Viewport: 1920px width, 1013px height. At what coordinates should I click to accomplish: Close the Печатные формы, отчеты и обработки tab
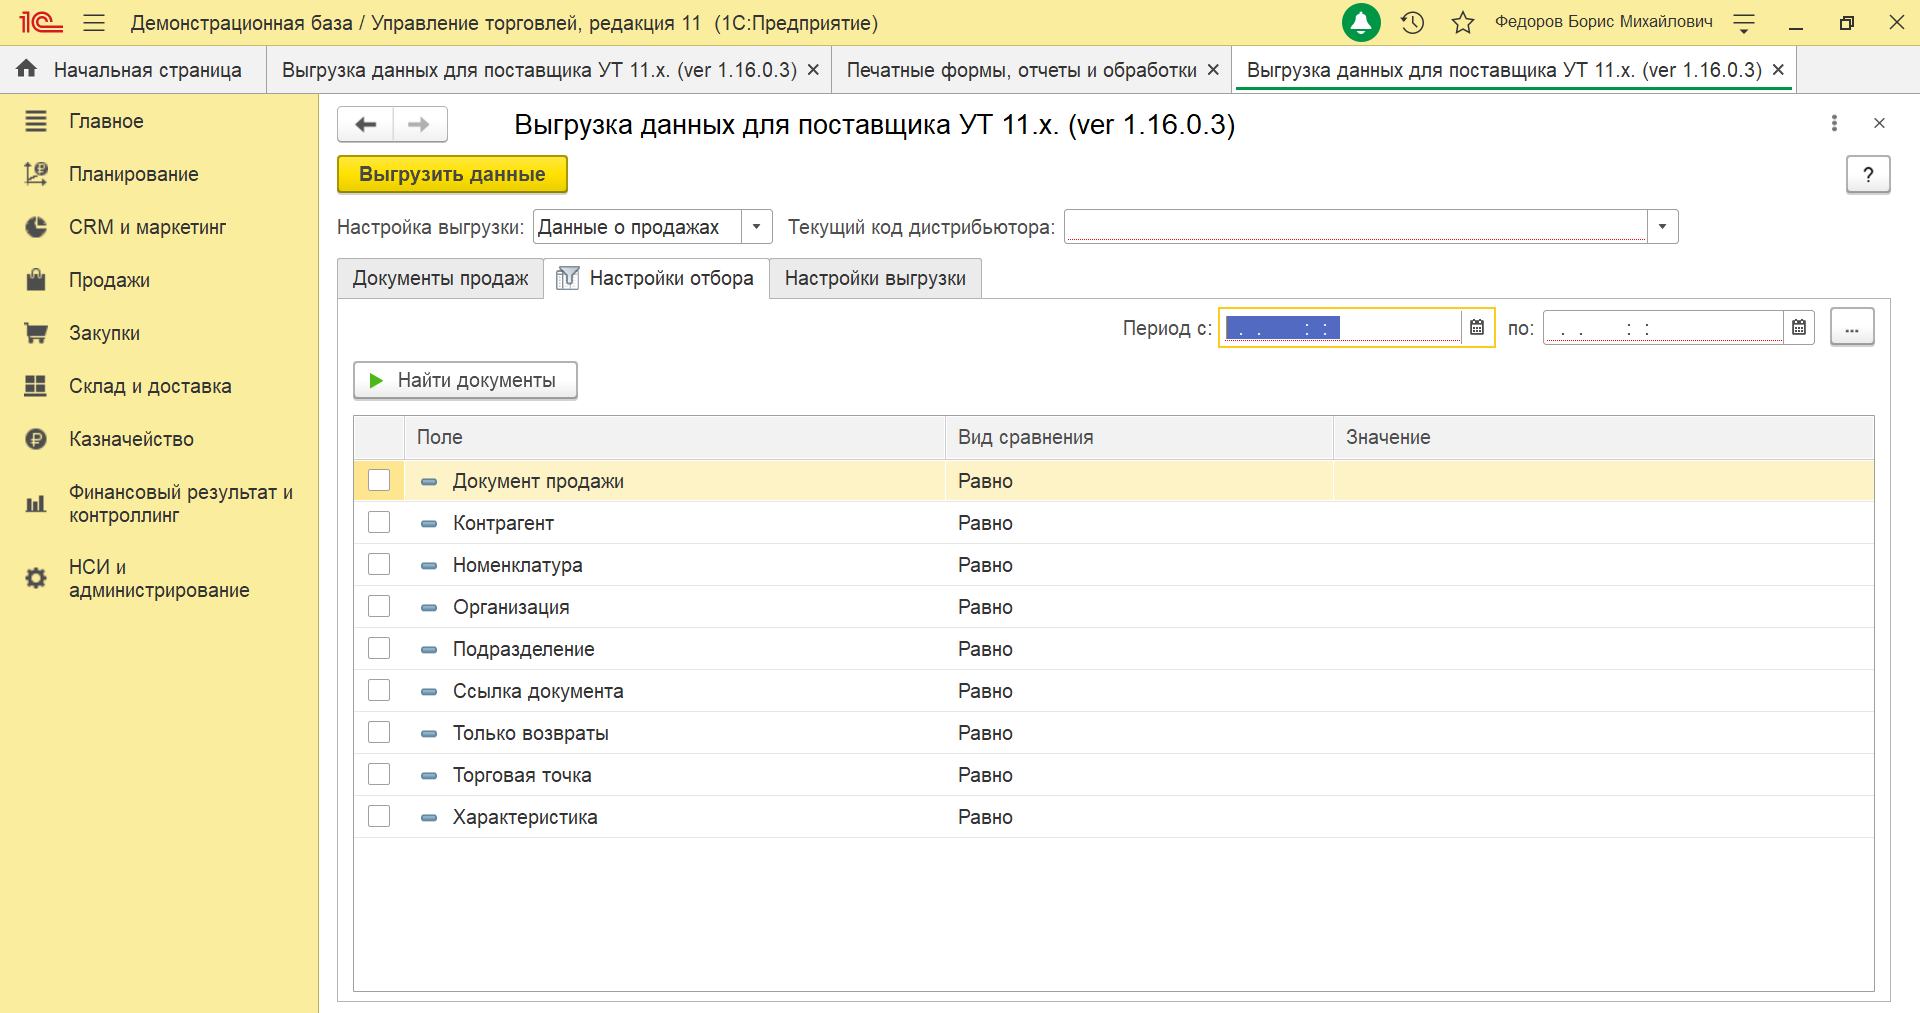1213,70
